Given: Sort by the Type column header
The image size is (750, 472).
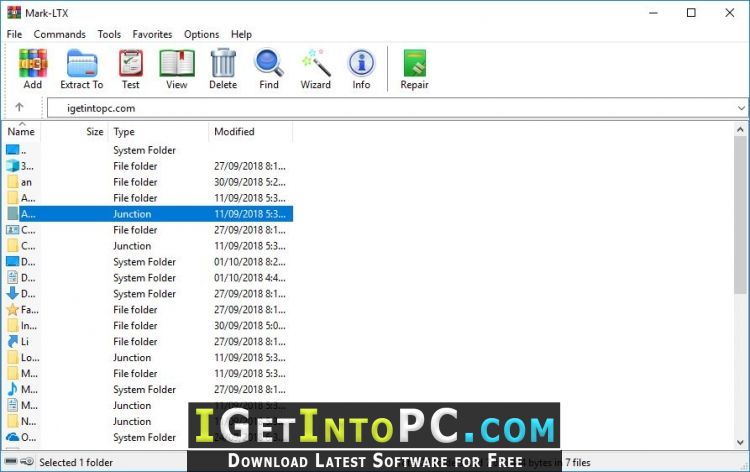Looking at the screenshot, I should click(x=159, y=132).
